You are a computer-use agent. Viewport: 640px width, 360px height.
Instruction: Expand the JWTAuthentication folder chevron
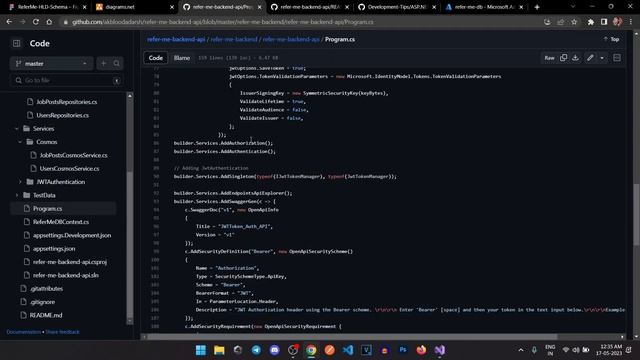pos(20,182)
